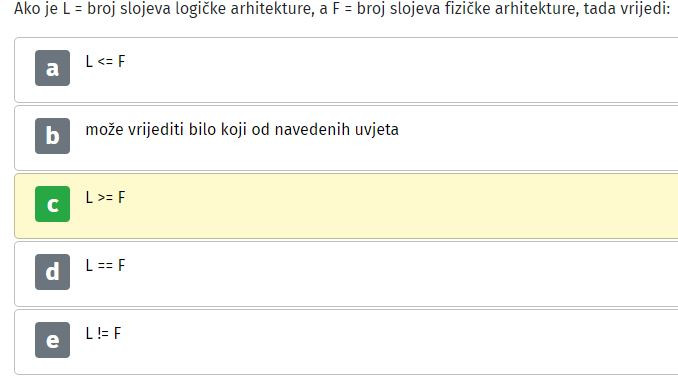Click the green 'c' answer badge
The width and height of the screenshot is (678, 378).
tap(52, 204)
